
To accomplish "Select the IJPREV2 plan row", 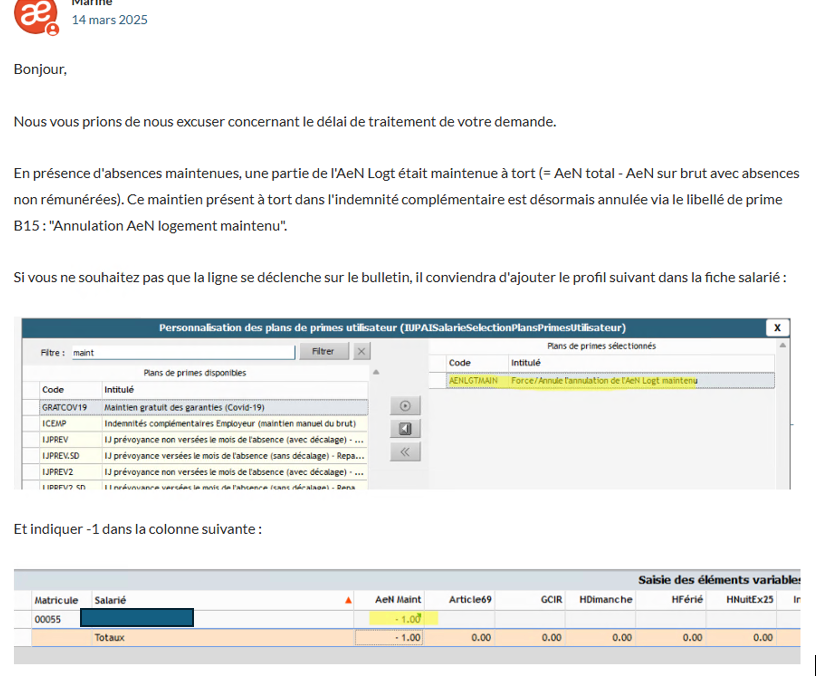I will pos(195,472).
